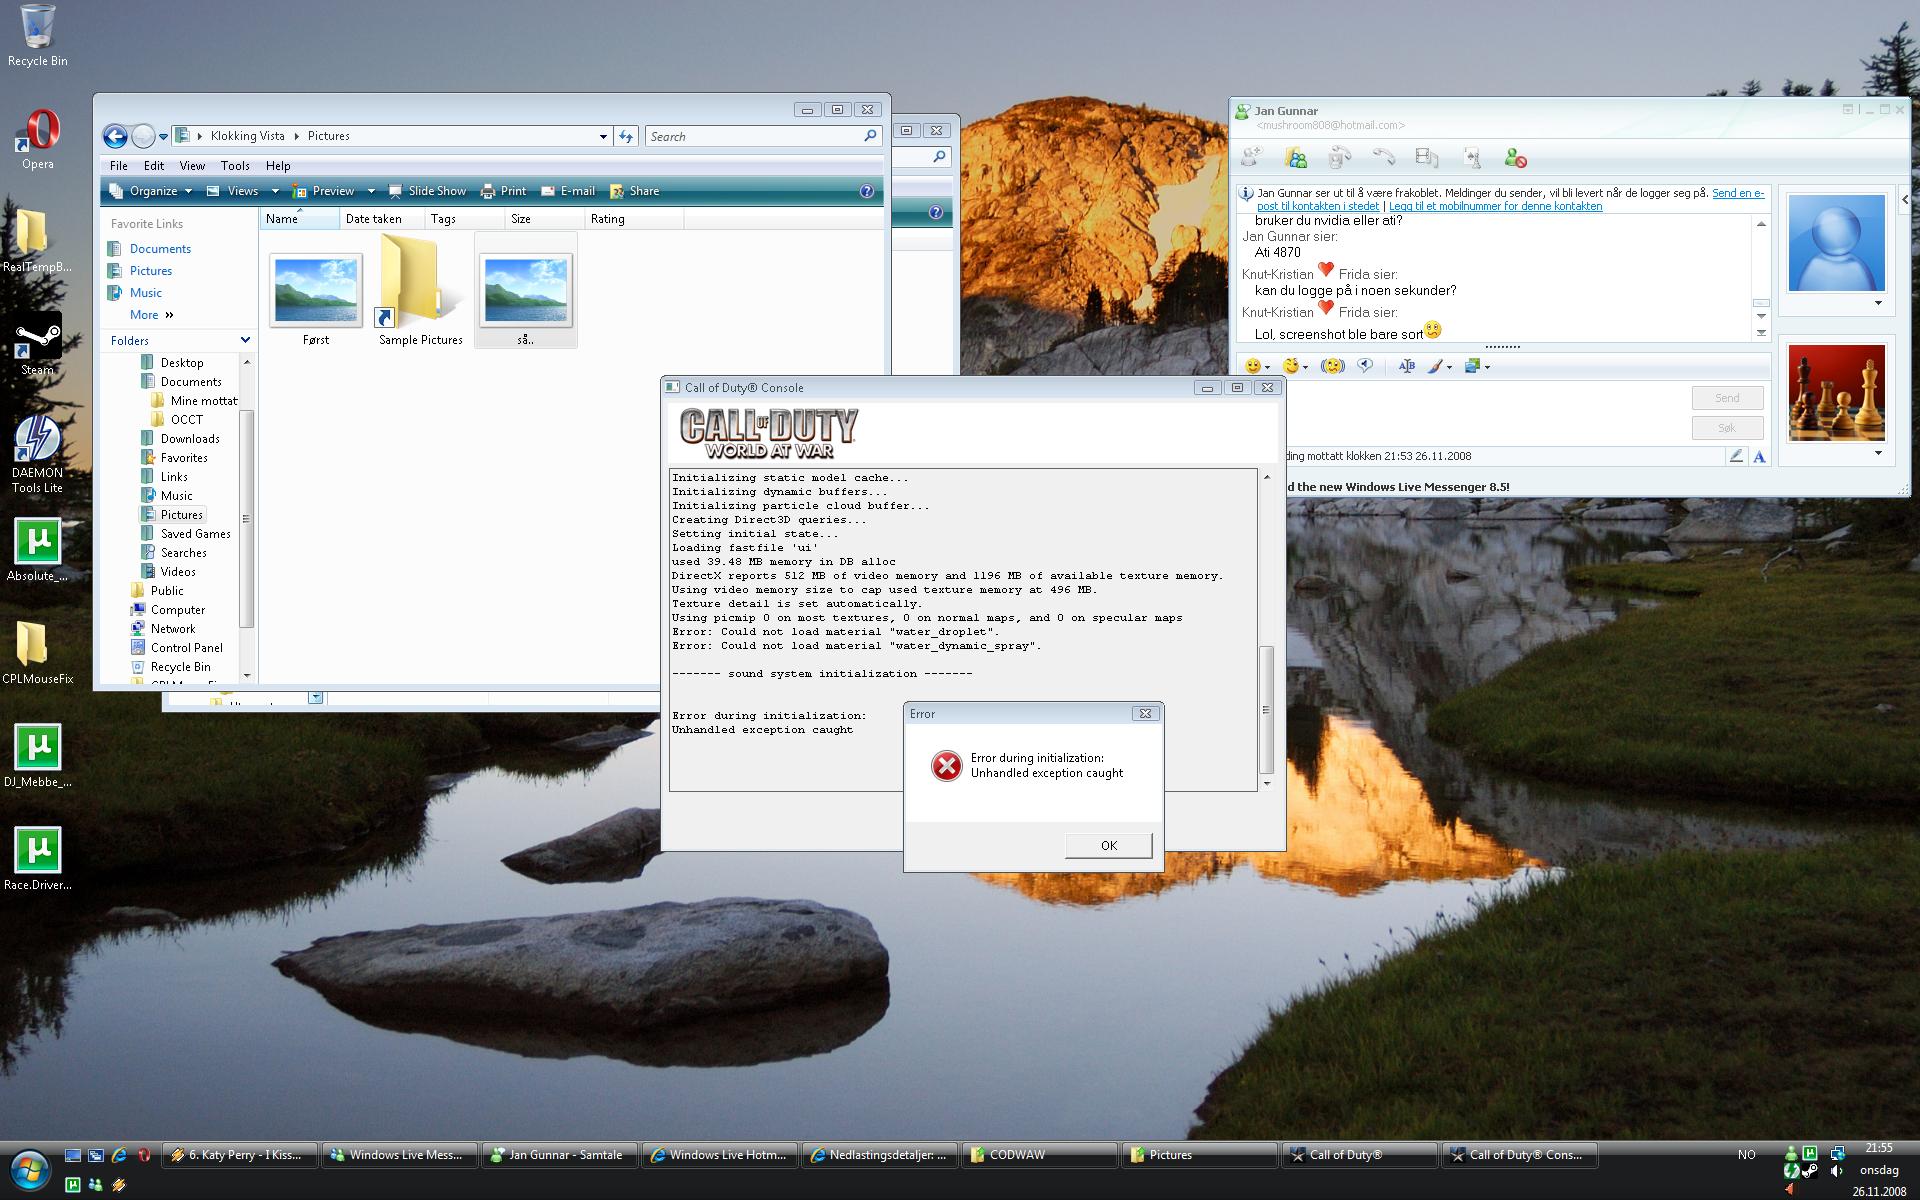The height and width of the screenshot is (1200, 1920).
Task: Click the video call webcam icon in Messenger
Action: [x=1340, y=157]
